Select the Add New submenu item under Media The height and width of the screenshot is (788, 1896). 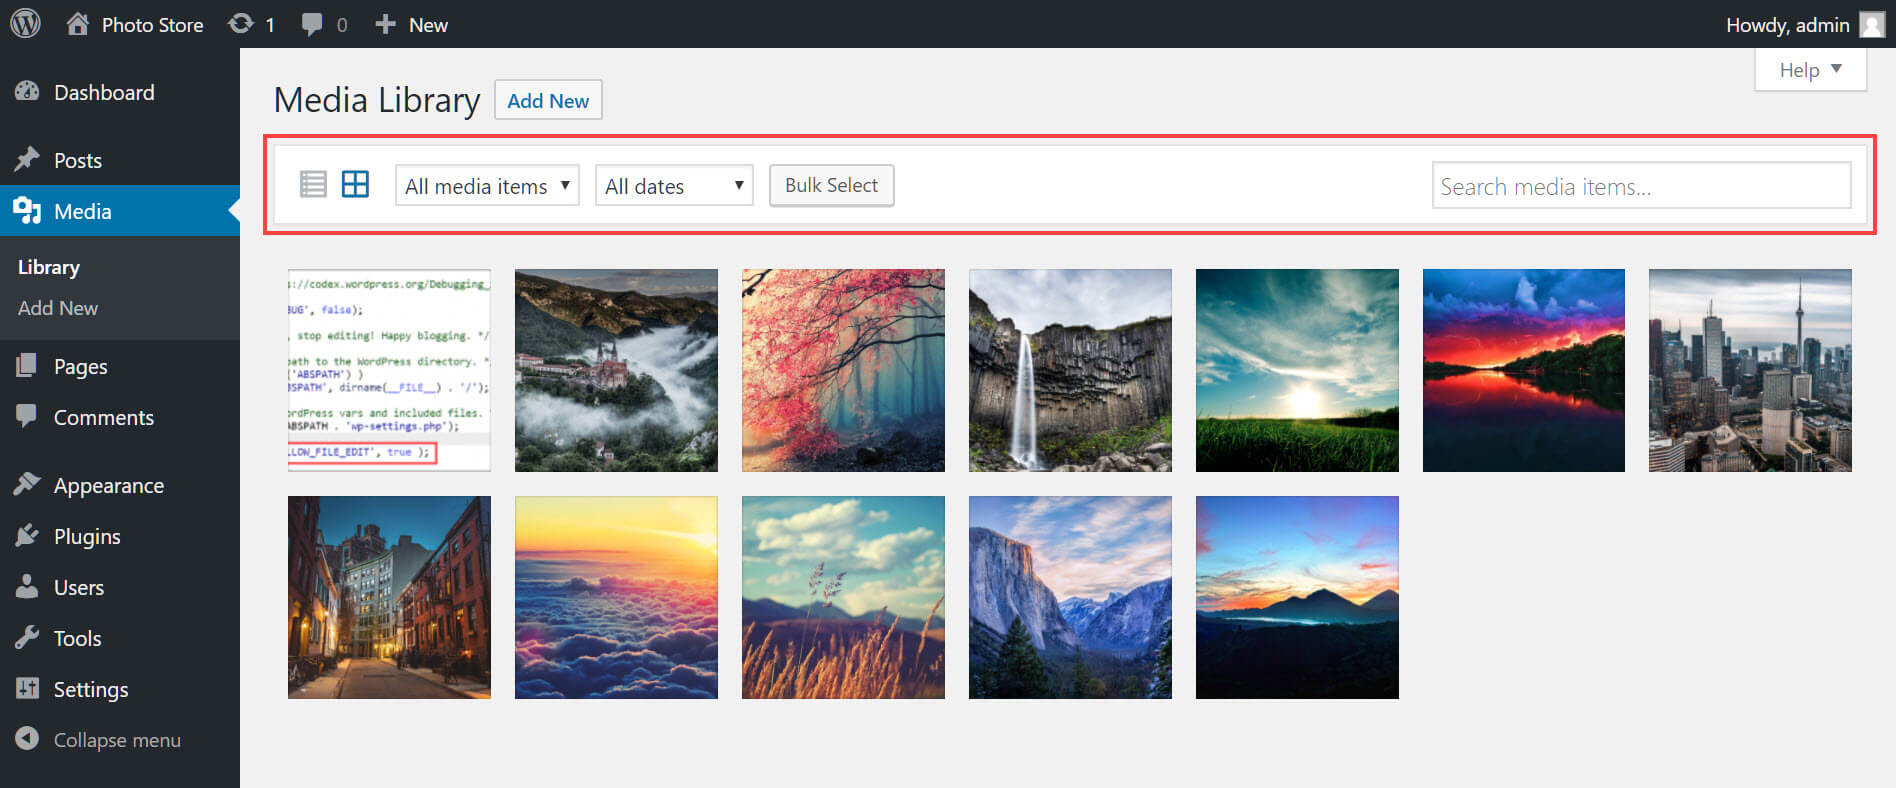[x=57, y=308]
